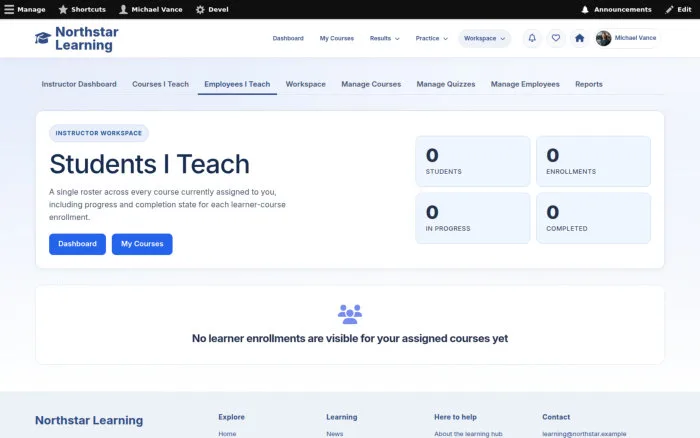The image size is (700, 438).
Task: Switch to Courses I Teach tab
Action: pyautogui.click(x=160, y=84)
